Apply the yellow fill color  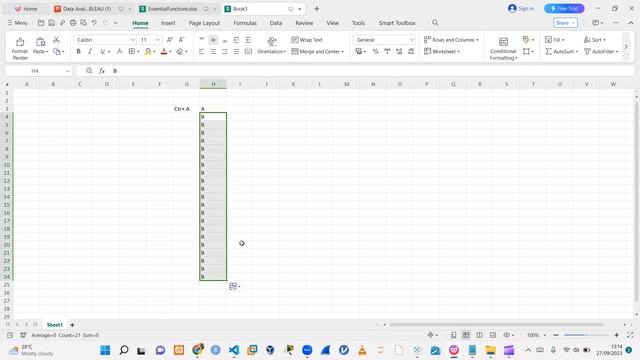(148, 51)
